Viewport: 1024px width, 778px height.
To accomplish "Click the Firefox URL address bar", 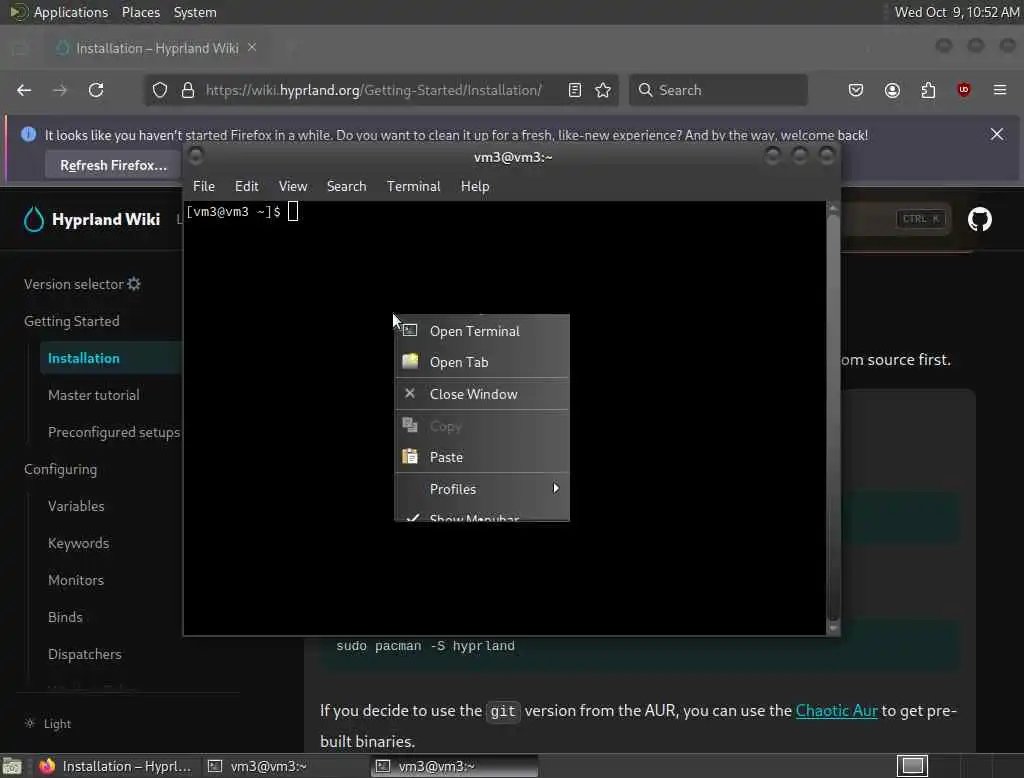I will tap(381, 90).
